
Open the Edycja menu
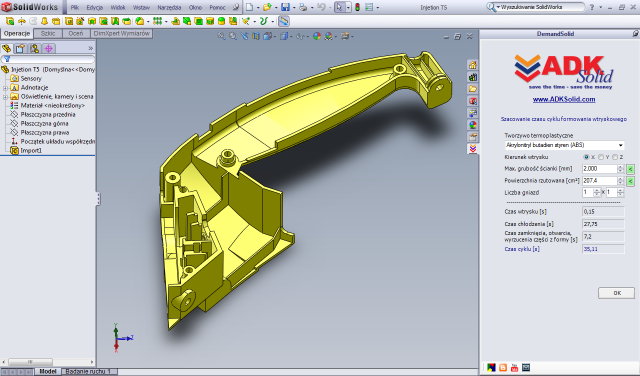(x=95, y=7)
